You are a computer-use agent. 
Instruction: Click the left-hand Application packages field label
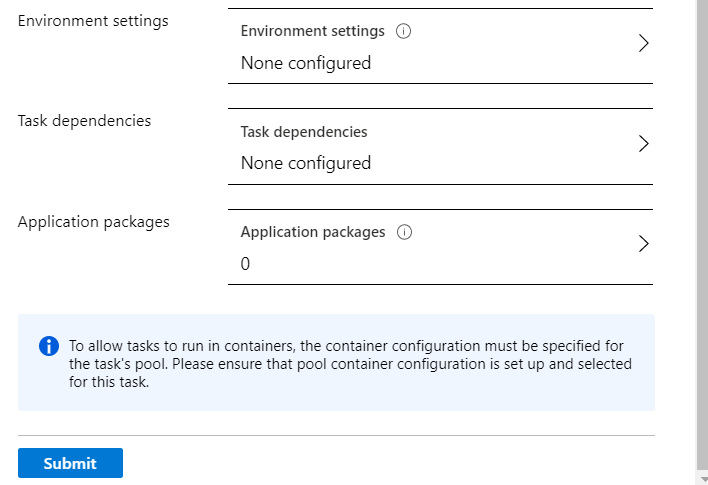click(x=93, y=222)
